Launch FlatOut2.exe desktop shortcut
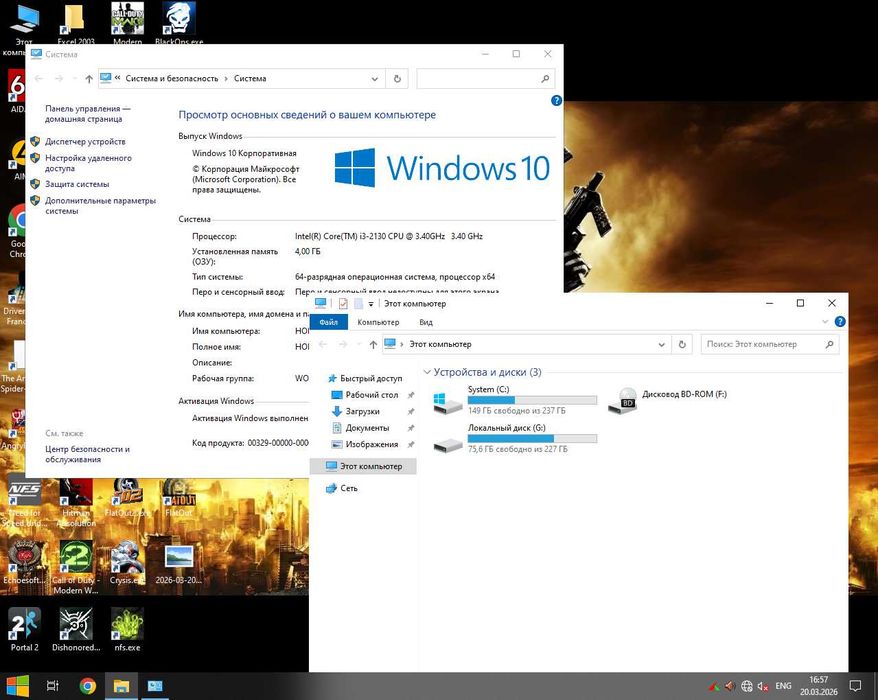This screenshot has width=878, height=700. (128, 498)
